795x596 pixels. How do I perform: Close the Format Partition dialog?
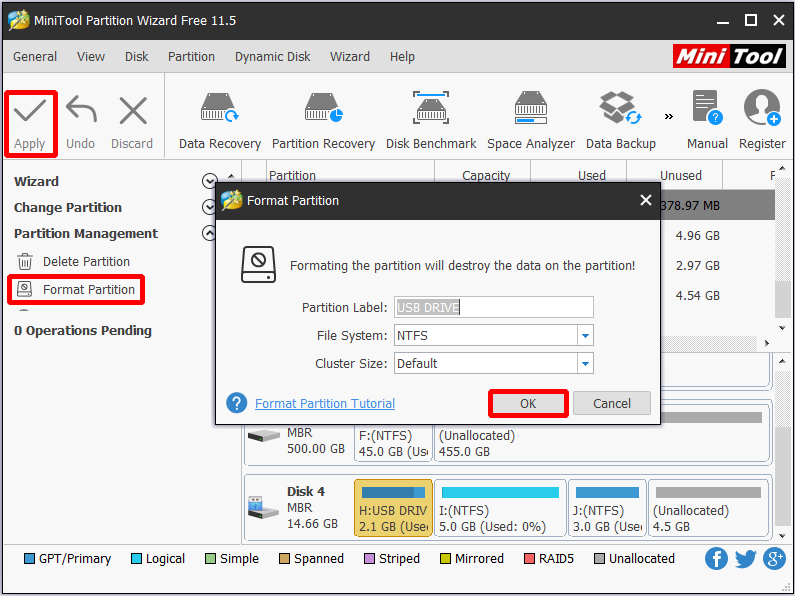click(x=645, y=200)
